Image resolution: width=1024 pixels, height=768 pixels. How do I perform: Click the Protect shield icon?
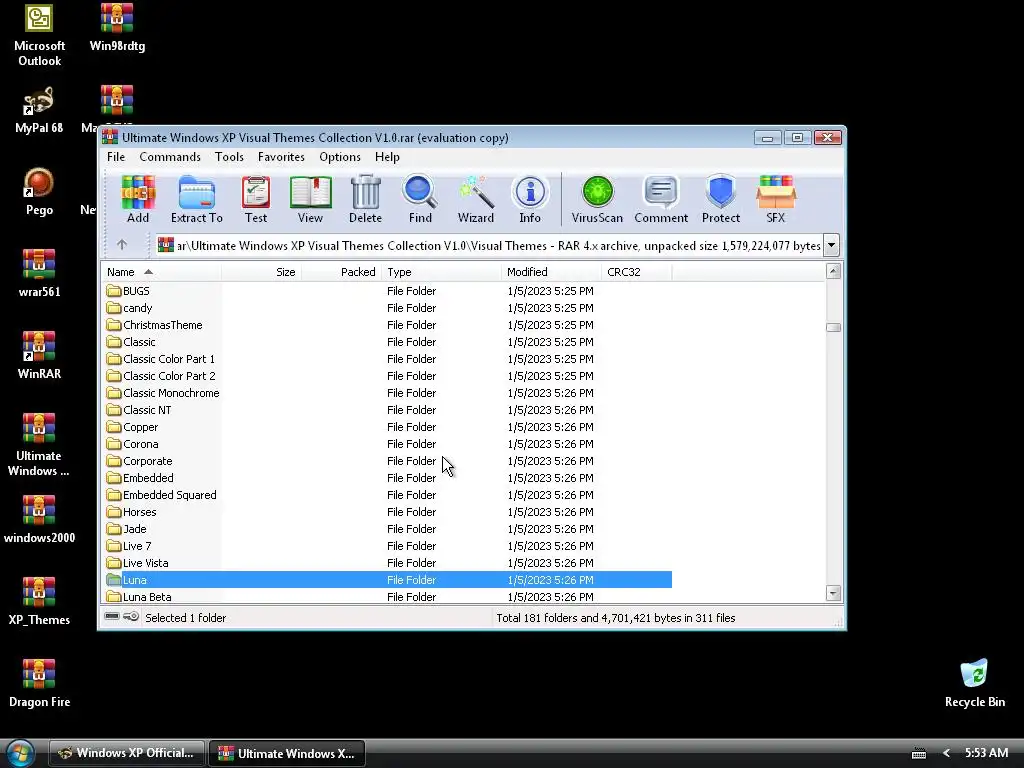click(721, 199)
